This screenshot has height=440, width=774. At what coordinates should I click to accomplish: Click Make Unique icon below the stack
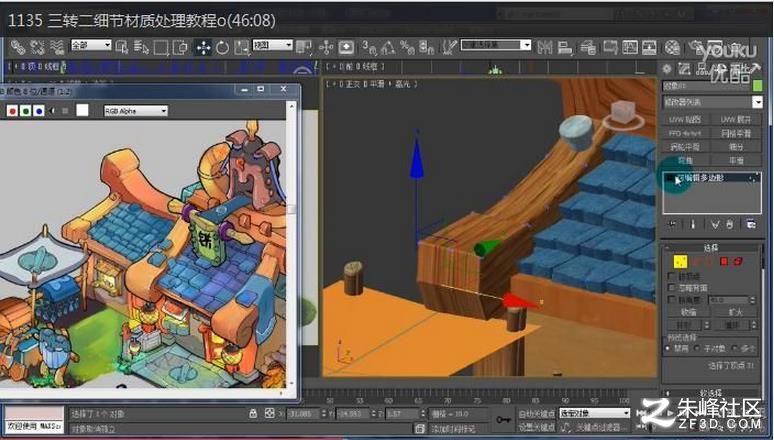(x=715, y=224)
